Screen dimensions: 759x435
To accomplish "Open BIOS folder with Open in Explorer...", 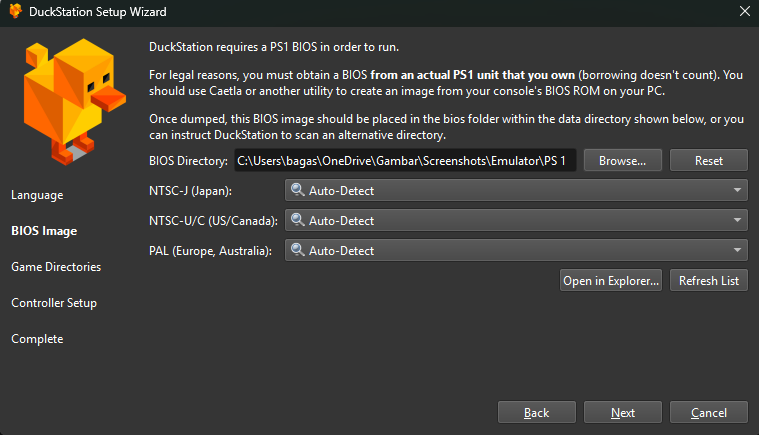I will pos(611,281).
